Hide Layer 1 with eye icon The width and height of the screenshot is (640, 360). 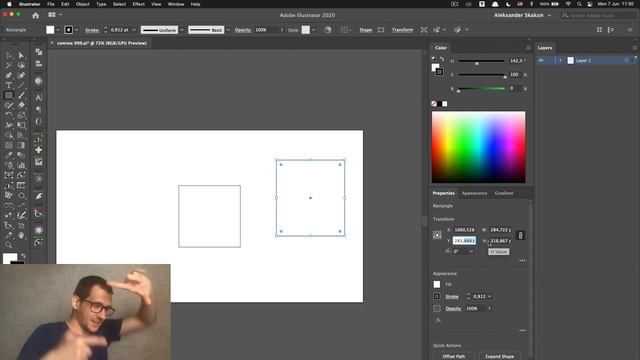point(541,60)
